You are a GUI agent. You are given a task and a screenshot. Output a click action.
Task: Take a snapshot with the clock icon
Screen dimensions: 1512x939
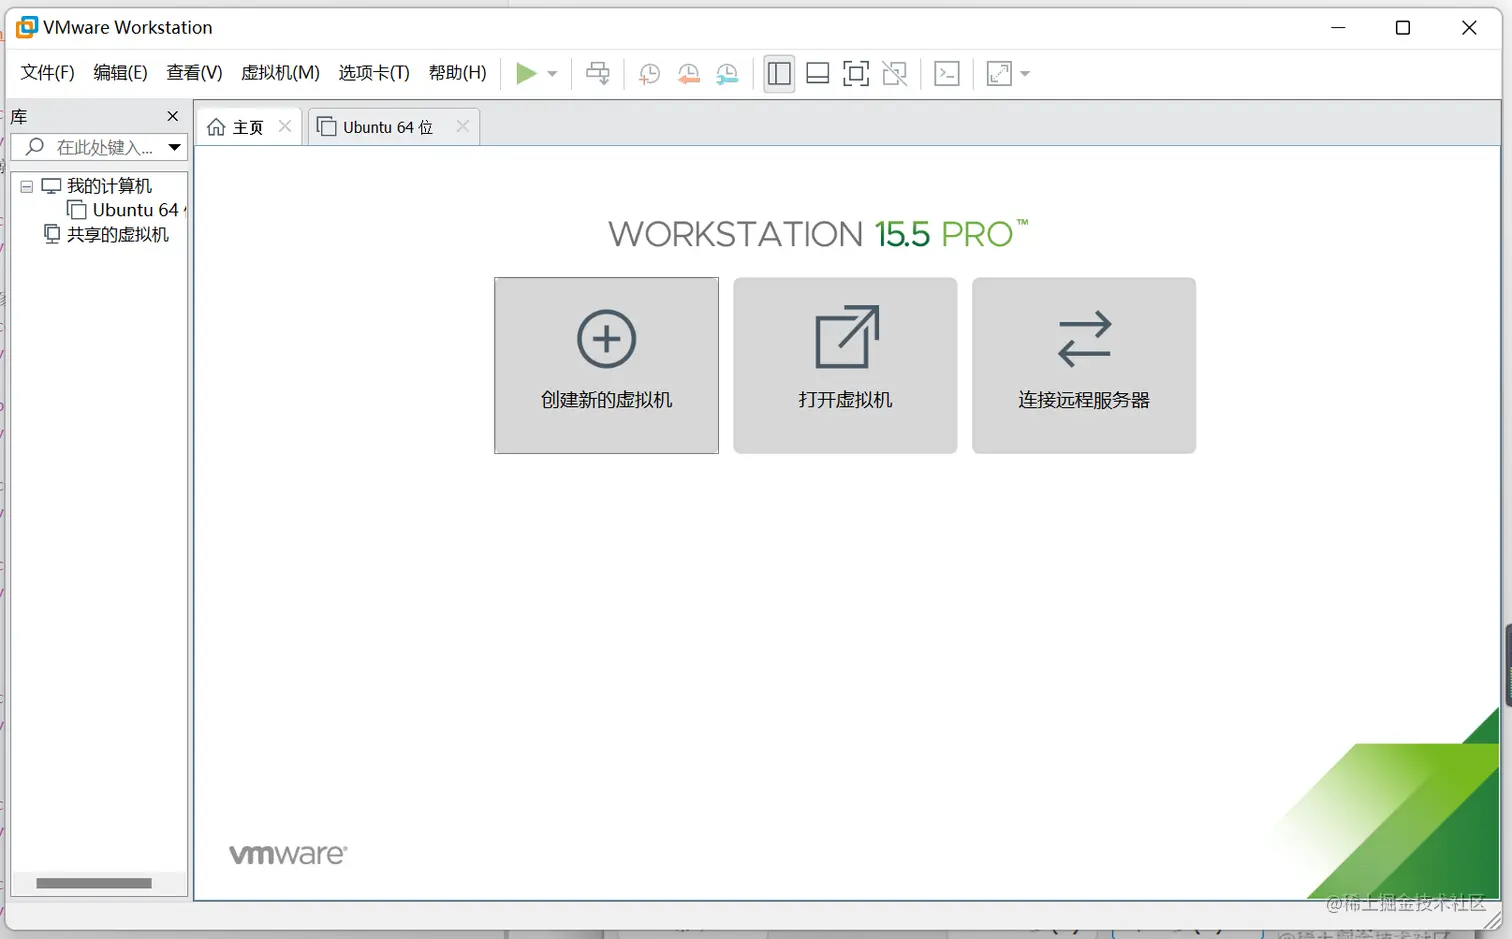(x=649, y=73)
